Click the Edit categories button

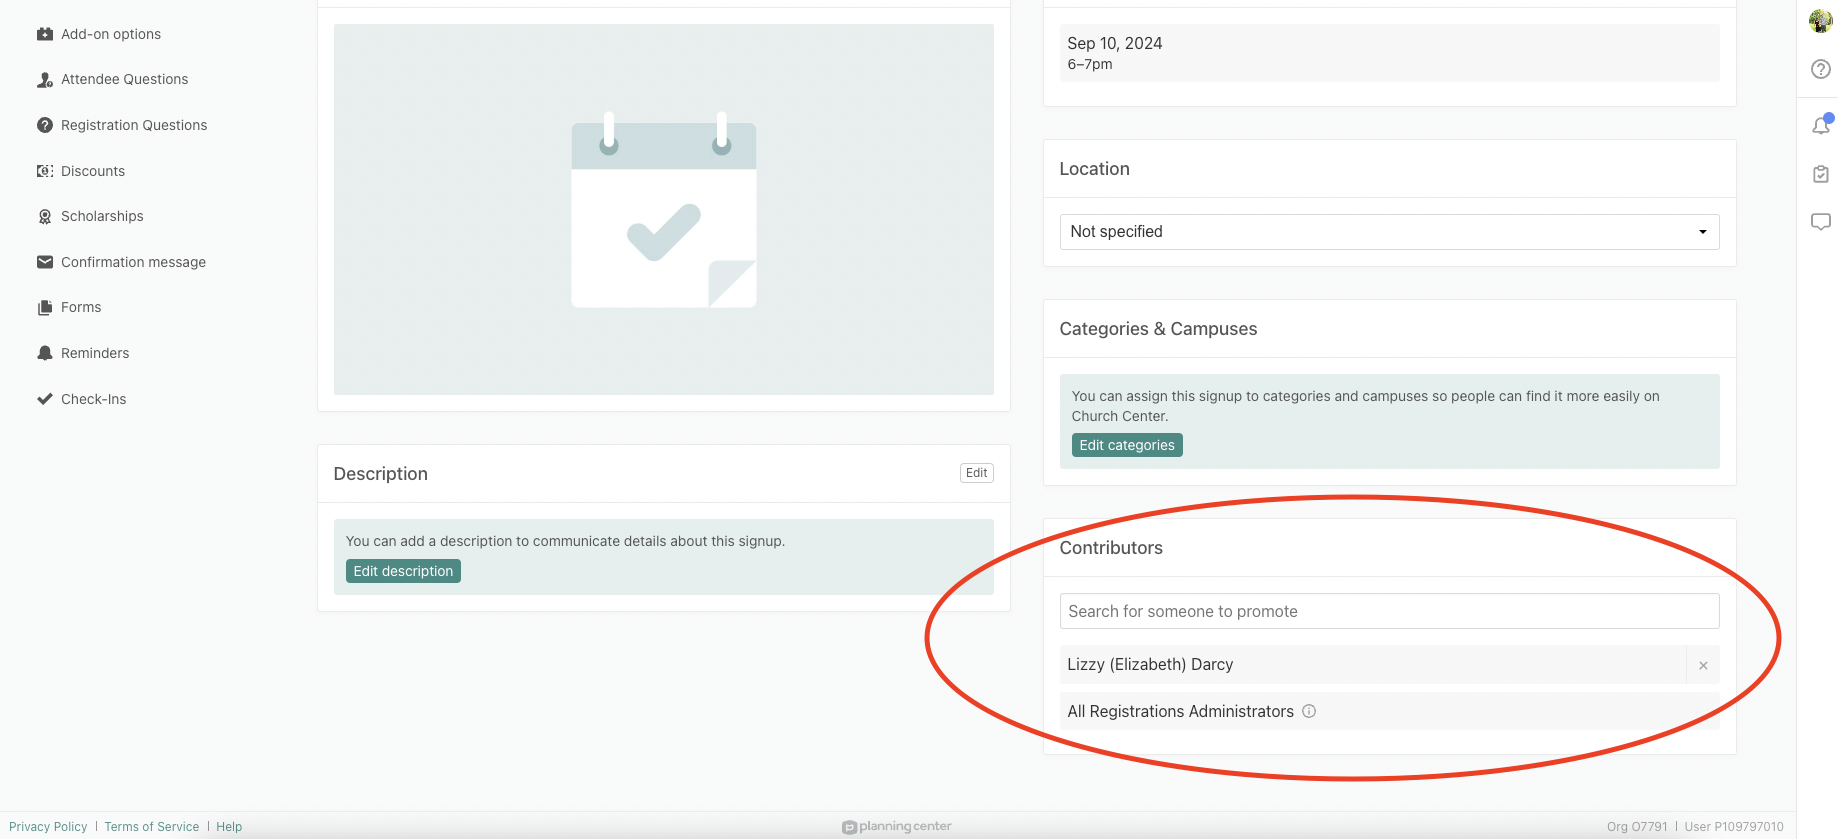tap(1126, 445)
